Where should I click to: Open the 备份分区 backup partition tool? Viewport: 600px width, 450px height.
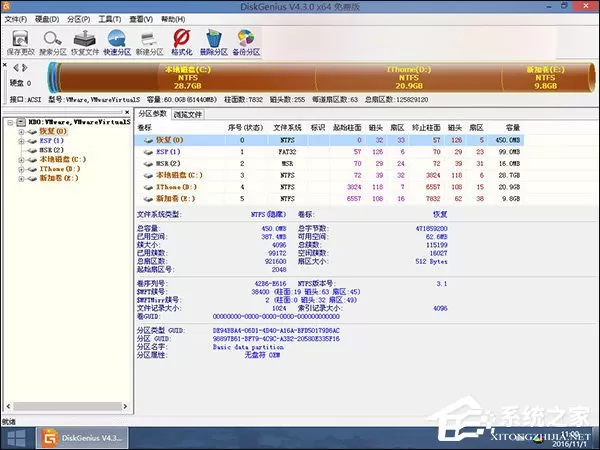pyautogui.click(x=246, y=42)
